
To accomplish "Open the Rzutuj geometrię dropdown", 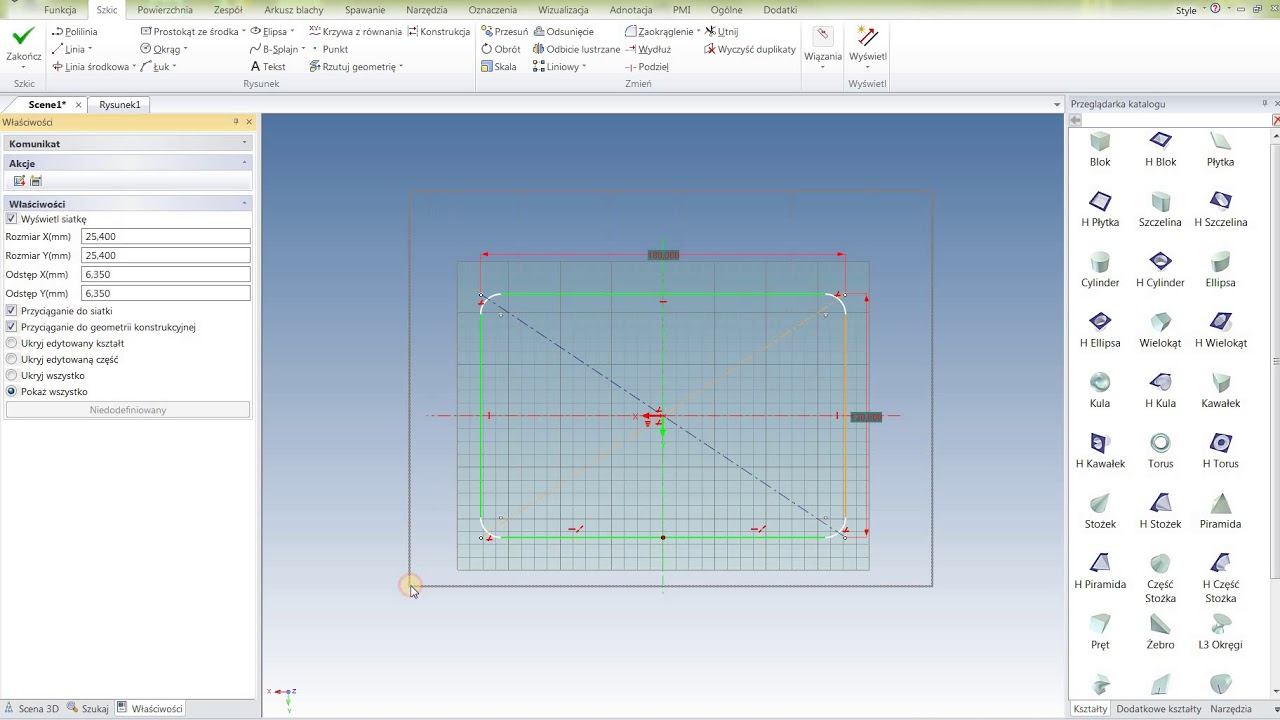I will tap(401, 67).
